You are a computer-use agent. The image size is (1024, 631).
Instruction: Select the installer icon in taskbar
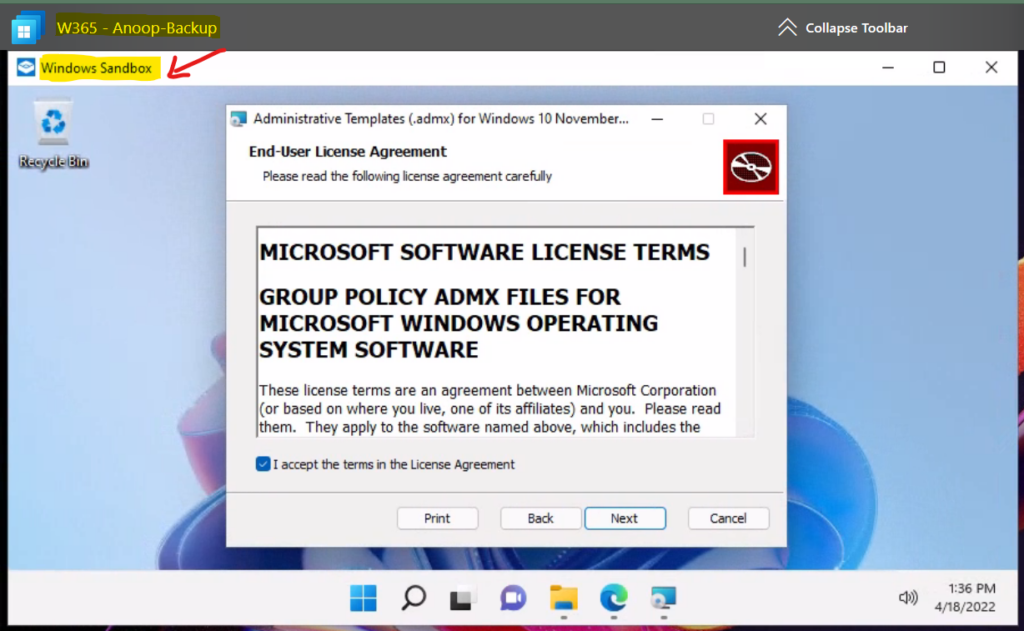pos(663,598)
